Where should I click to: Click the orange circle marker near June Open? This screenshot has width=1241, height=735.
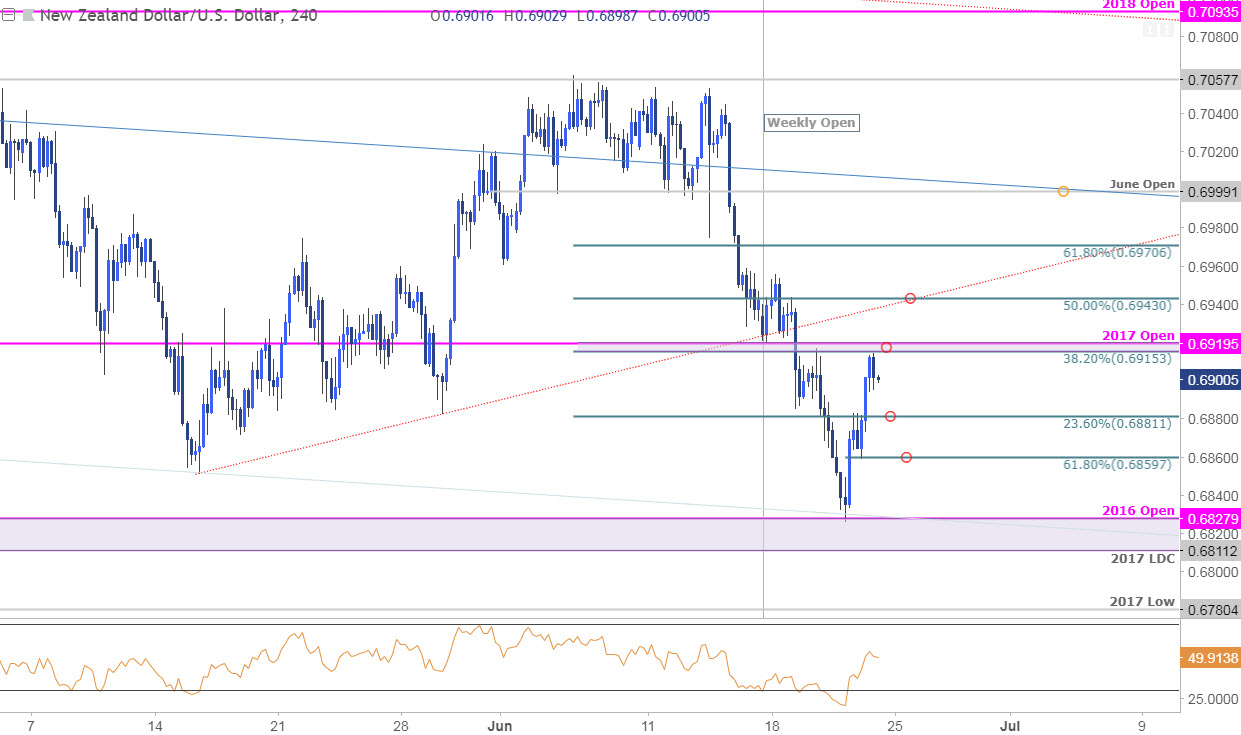coord(1063,191)
